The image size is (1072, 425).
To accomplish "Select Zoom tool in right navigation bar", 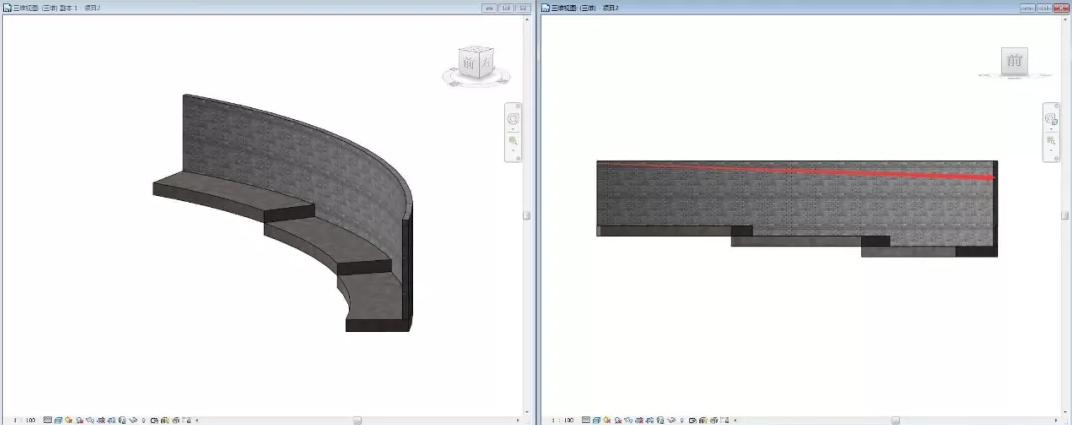I will [1051, 141].
